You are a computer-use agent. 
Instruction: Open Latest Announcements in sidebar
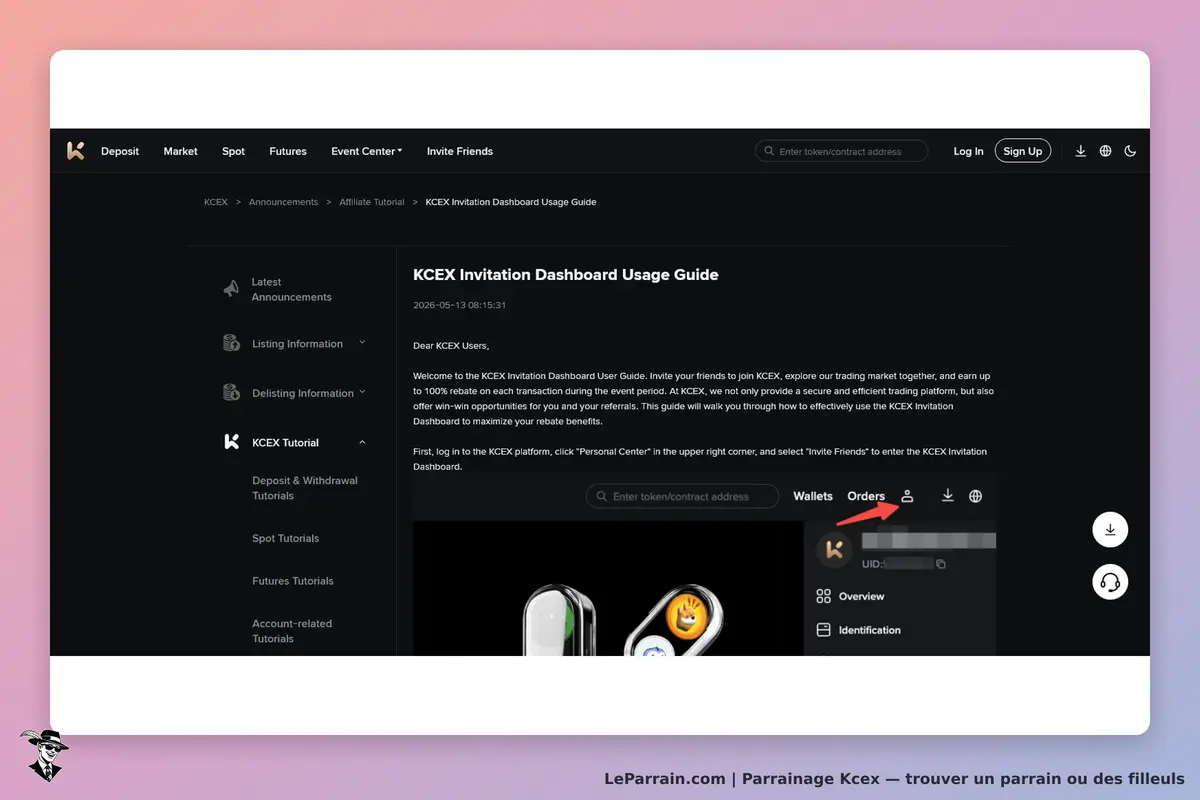(292, 290)
